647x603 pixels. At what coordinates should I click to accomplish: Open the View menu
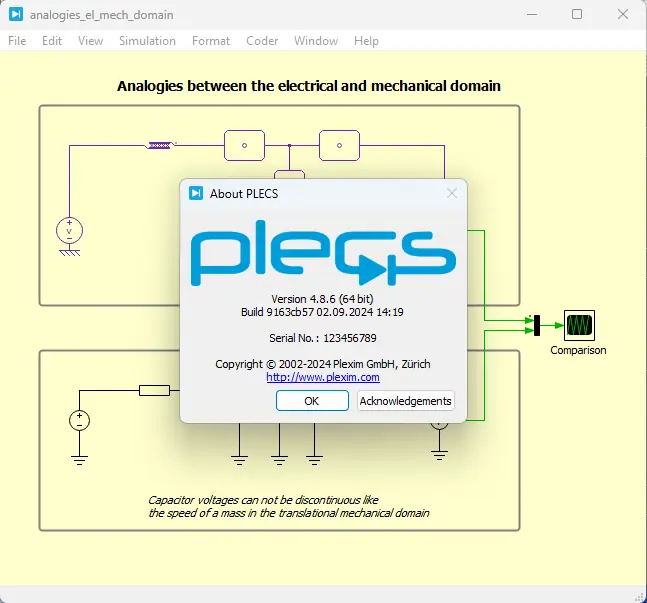[x=90, y=41]
